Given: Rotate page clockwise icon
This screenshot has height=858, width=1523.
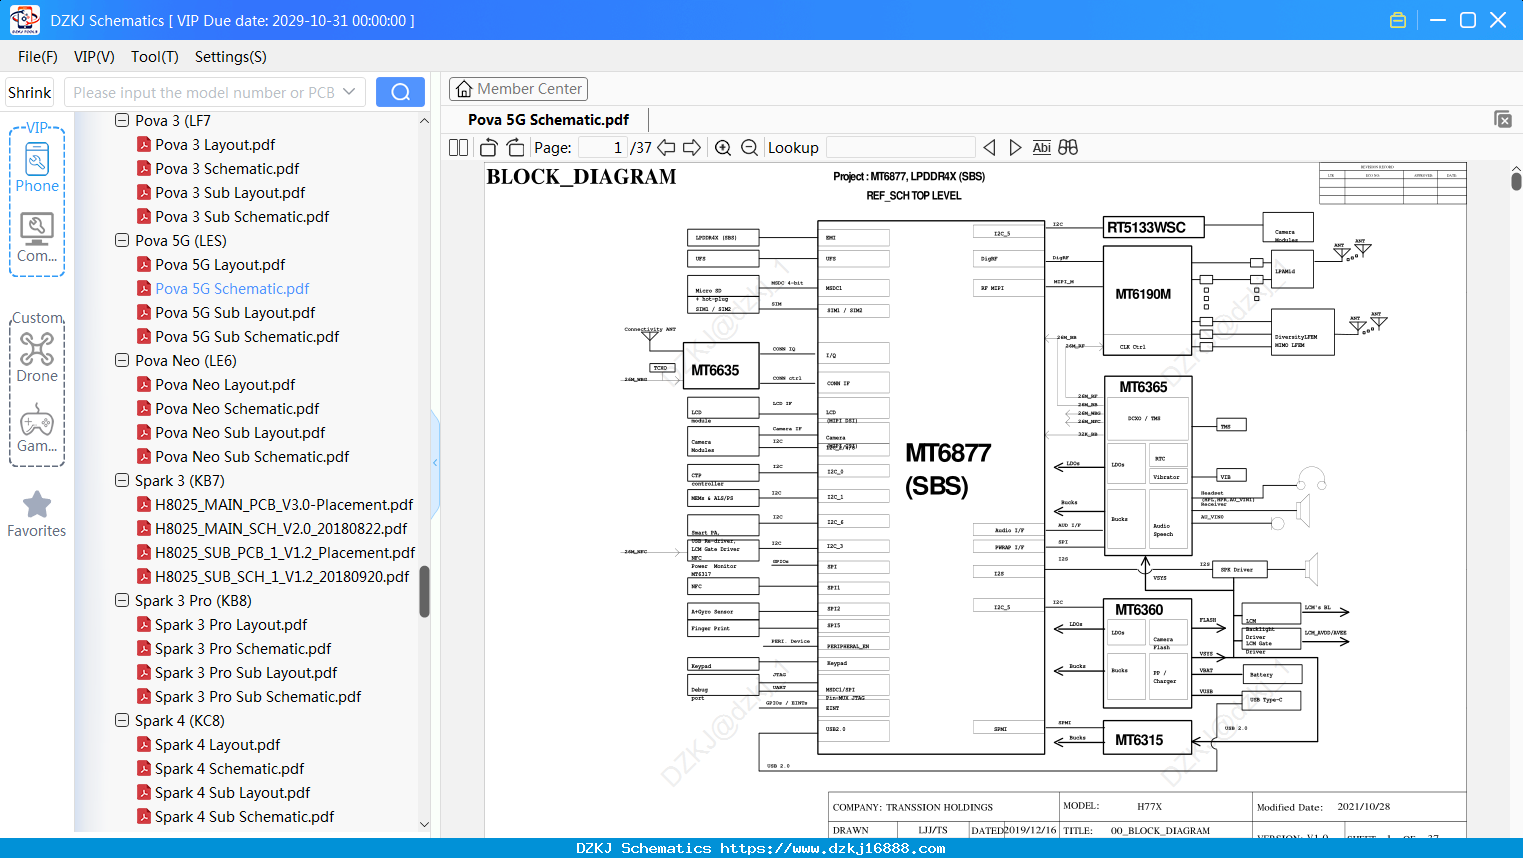Looking at the screenshot, I should pyautogui.click(x=515, y=147).
